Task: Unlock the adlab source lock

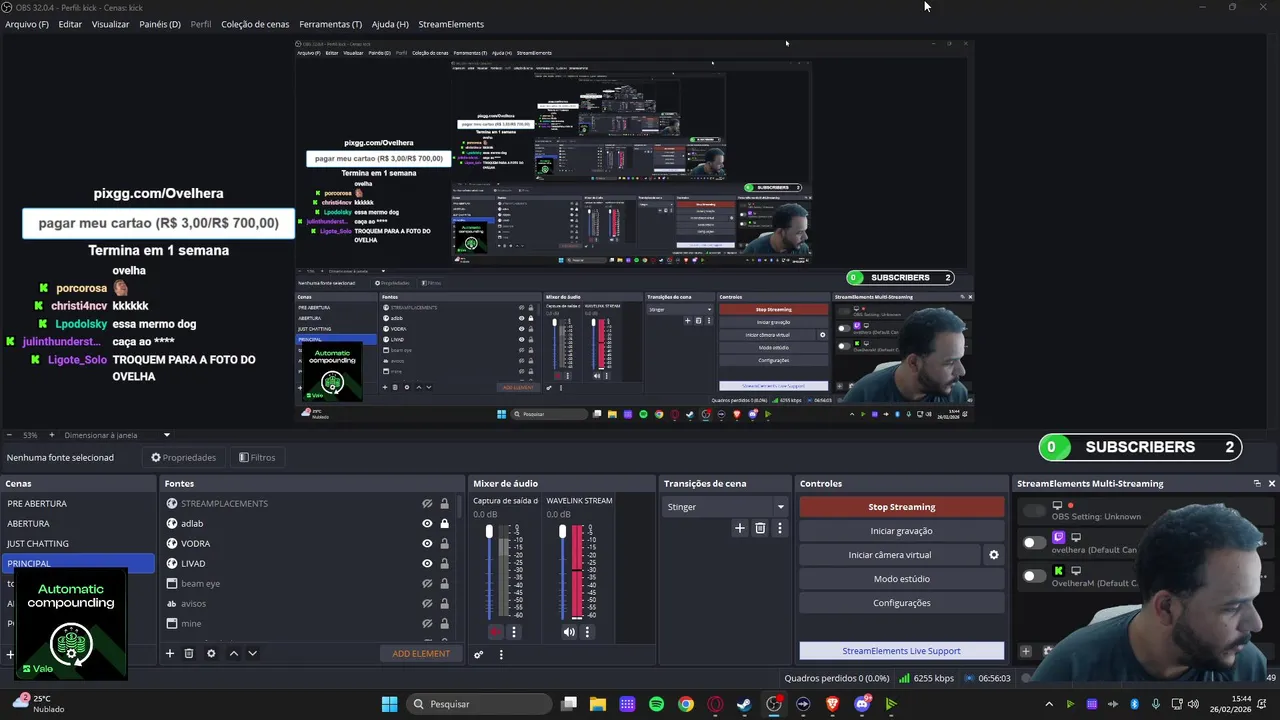Action: point(444,523)
